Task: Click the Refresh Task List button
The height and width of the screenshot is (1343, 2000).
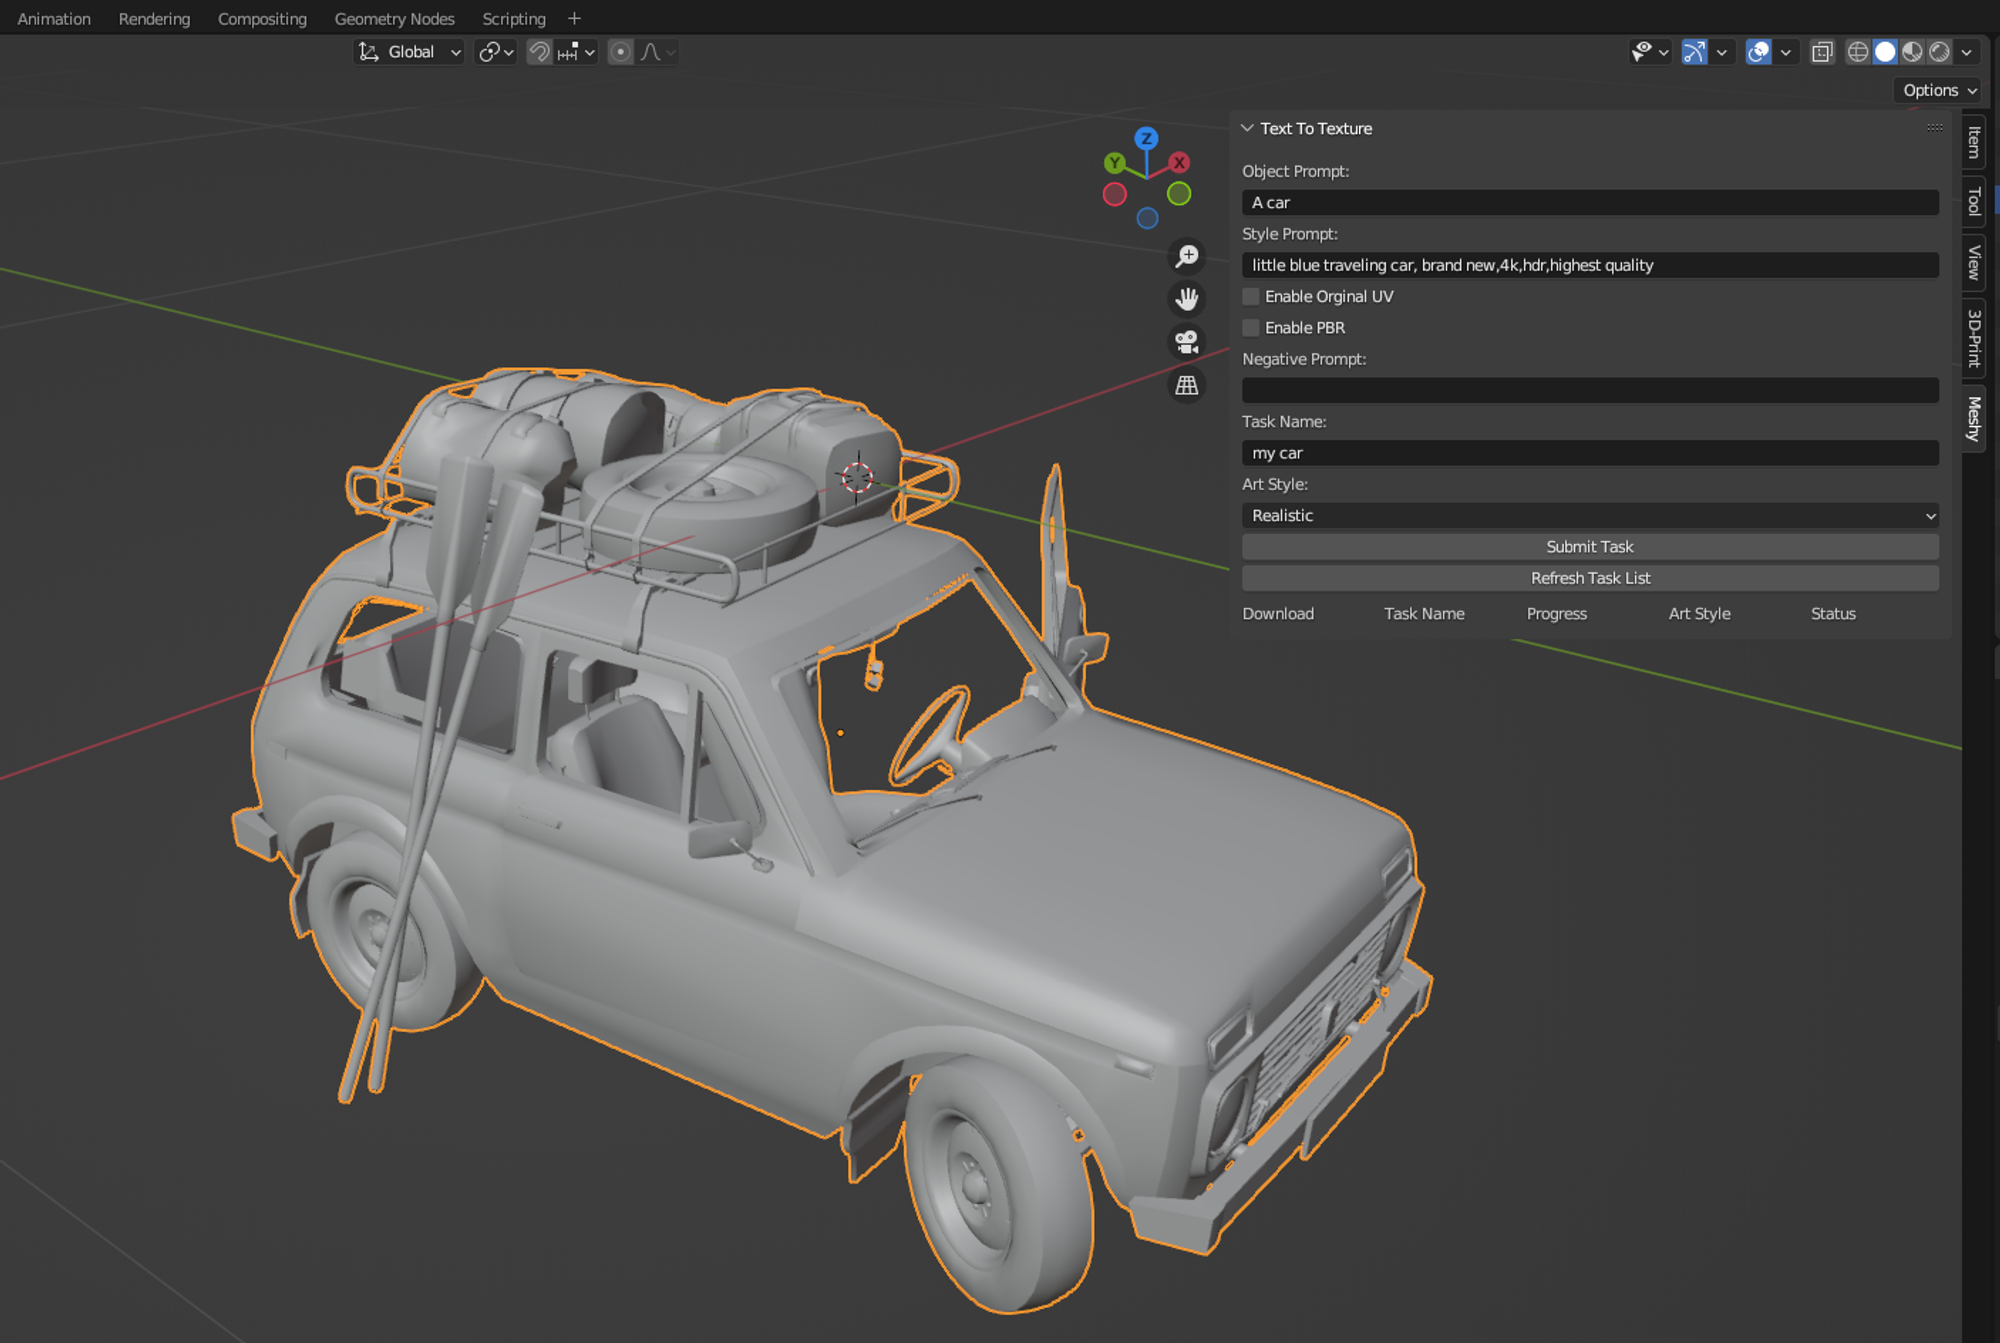Action: click(1589, 578)
